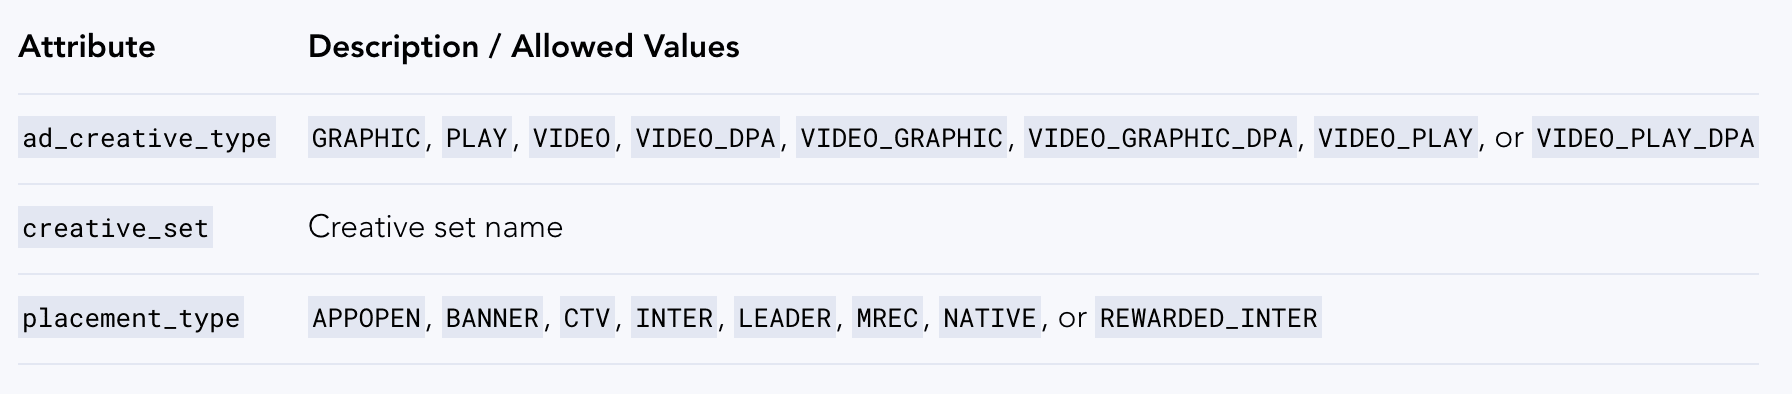Select the MREC placement value
The width and height of the screenshot is (1792, 394).
pos(887,318)
